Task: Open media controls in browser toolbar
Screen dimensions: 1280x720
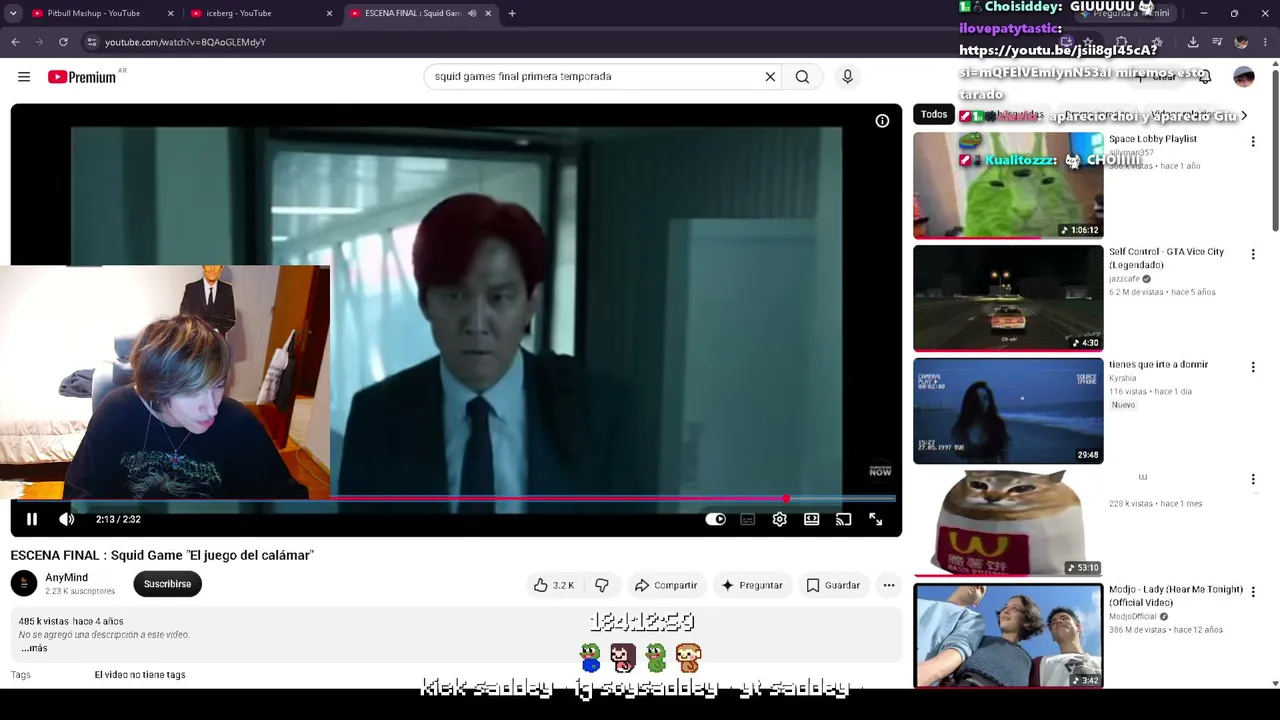Action: [x=1217, y=42]
